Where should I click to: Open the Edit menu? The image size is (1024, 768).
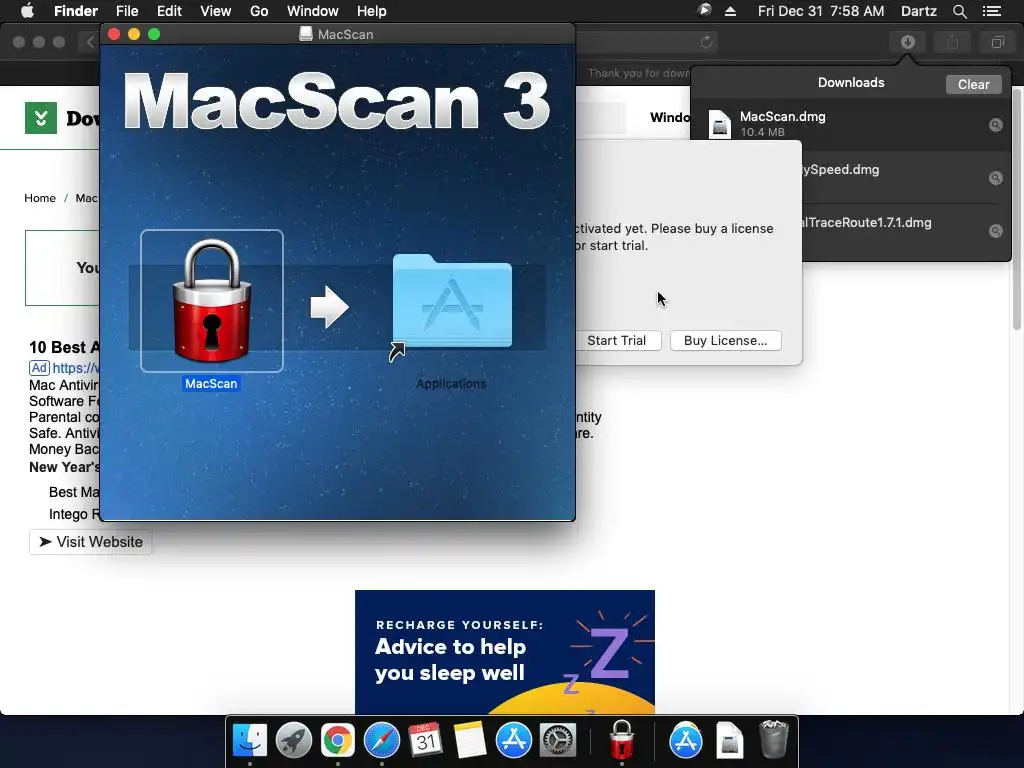[x=169, y=11]
